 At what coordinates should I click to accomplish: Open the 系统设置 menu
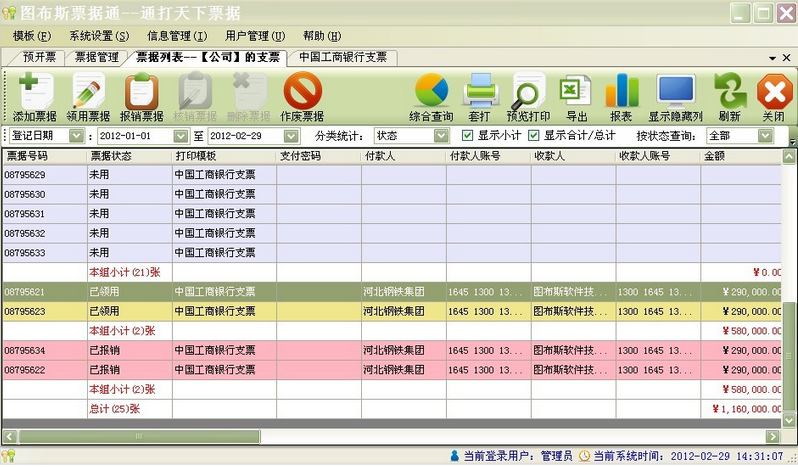99,35
